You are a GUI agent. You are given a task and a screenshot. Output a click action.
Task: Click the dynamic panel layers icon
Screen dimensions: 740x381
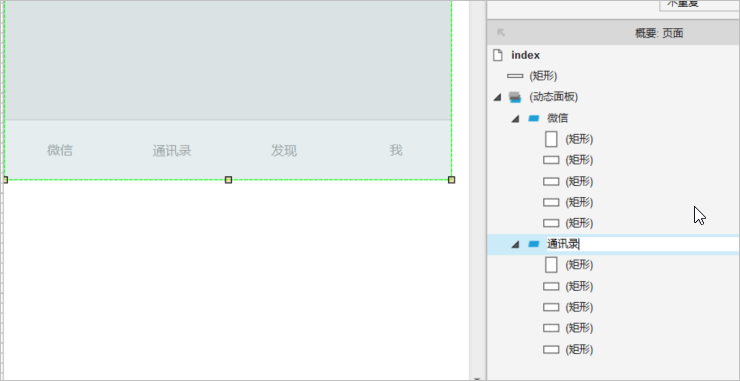pos(515,97)
